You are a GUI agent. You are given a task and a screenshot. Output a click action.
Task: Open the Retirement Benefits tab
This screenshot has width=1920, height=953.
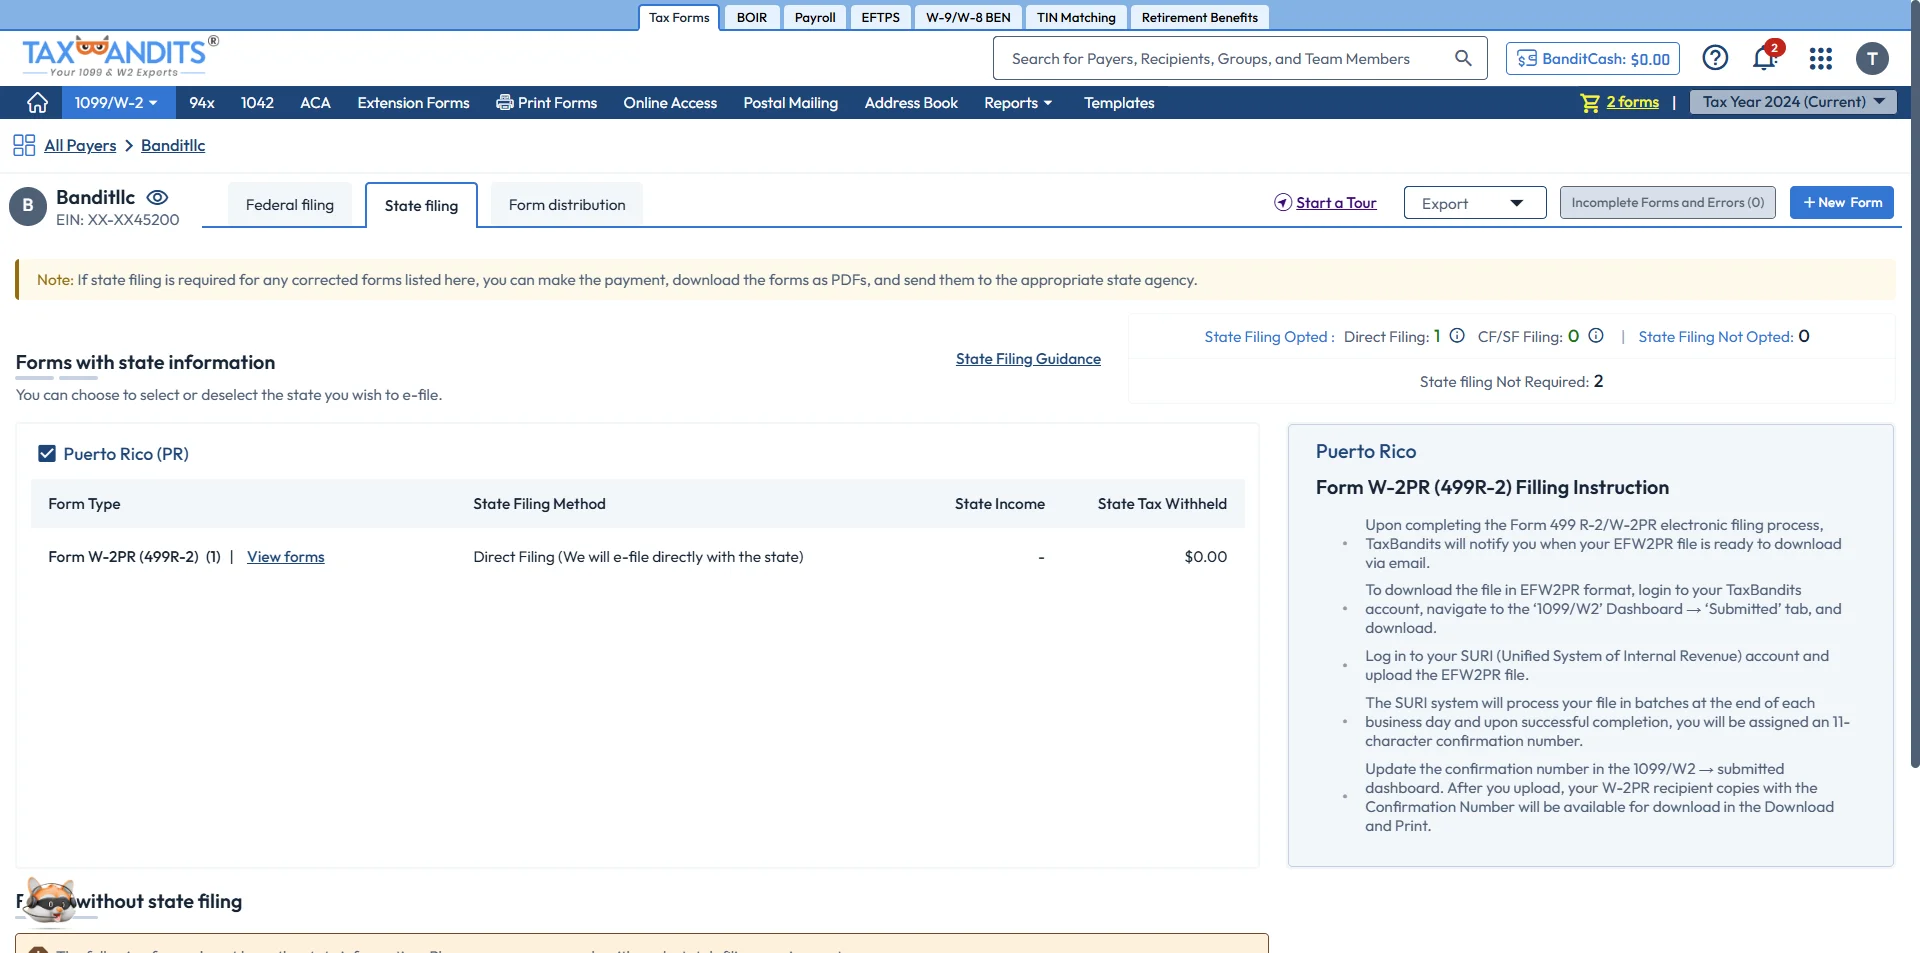pyautogui.click(x=1200, y=17)
